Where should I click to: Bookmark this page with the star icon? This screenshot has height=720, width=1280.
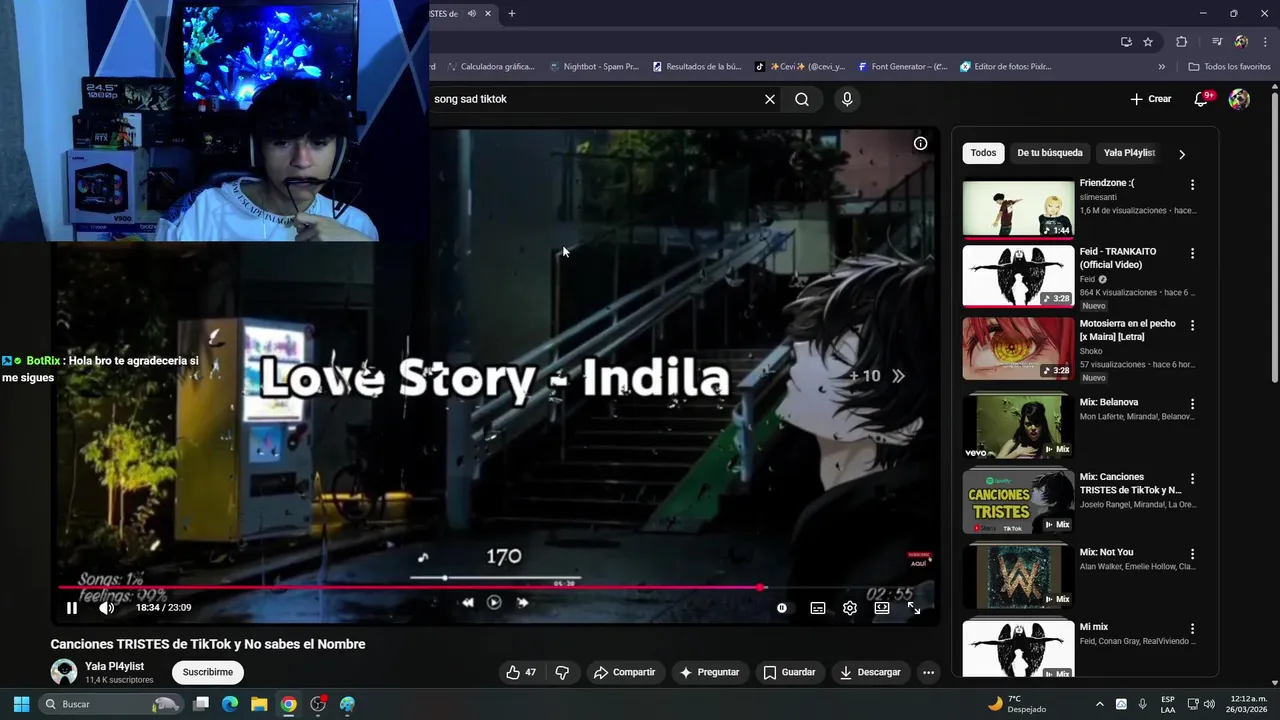pos(1148,42)
